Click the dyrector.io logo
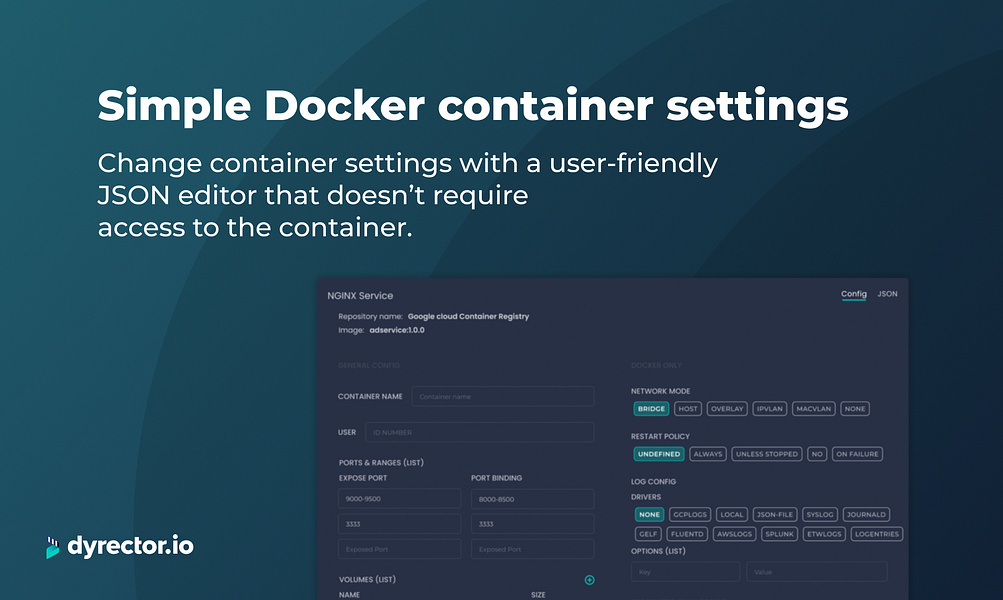Viewport: 1003px width, 600px height. pyautogui.click(x=120, y=546)
